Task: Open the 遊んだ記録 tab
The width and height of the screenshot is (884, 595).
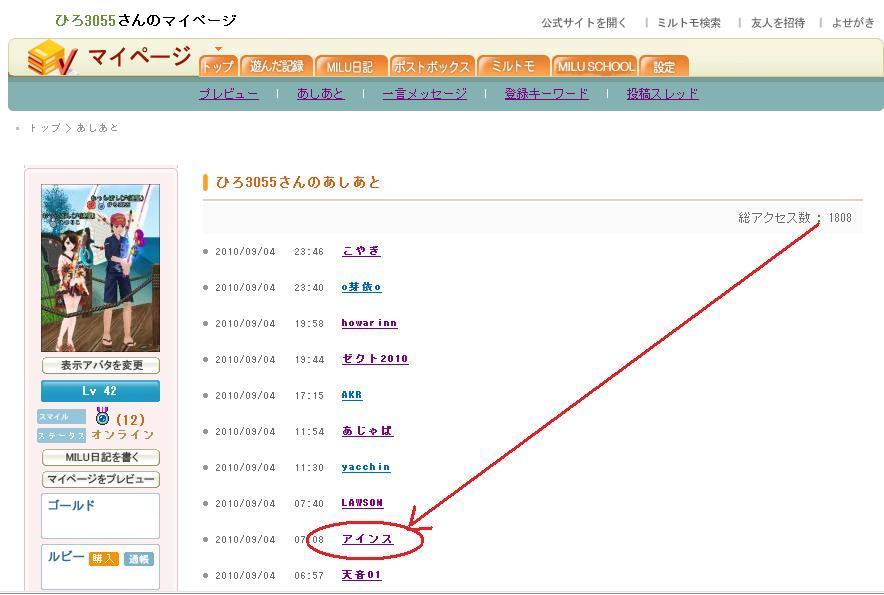Action: point(277,66)
